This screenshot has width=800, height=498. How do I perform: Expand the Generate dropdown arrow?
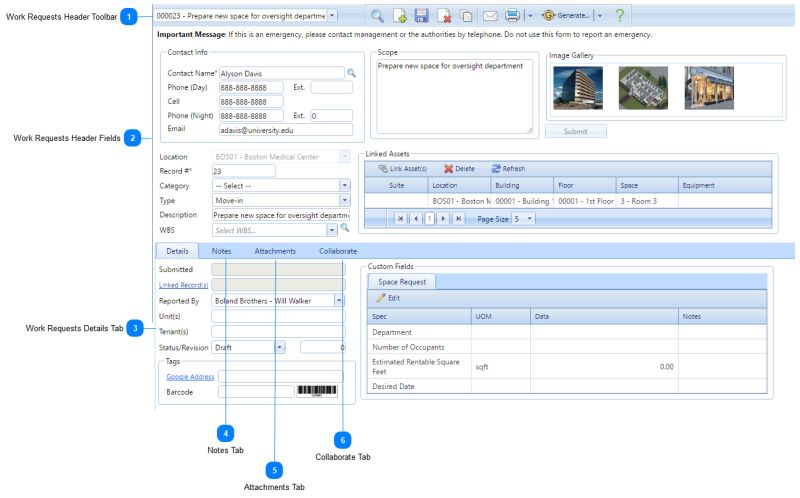[600, 16]
